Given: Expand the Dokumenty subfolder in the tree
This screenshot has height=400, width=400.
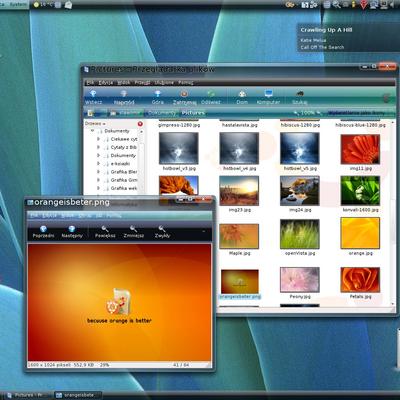Looking at the screenshot, I should [98, 155].
